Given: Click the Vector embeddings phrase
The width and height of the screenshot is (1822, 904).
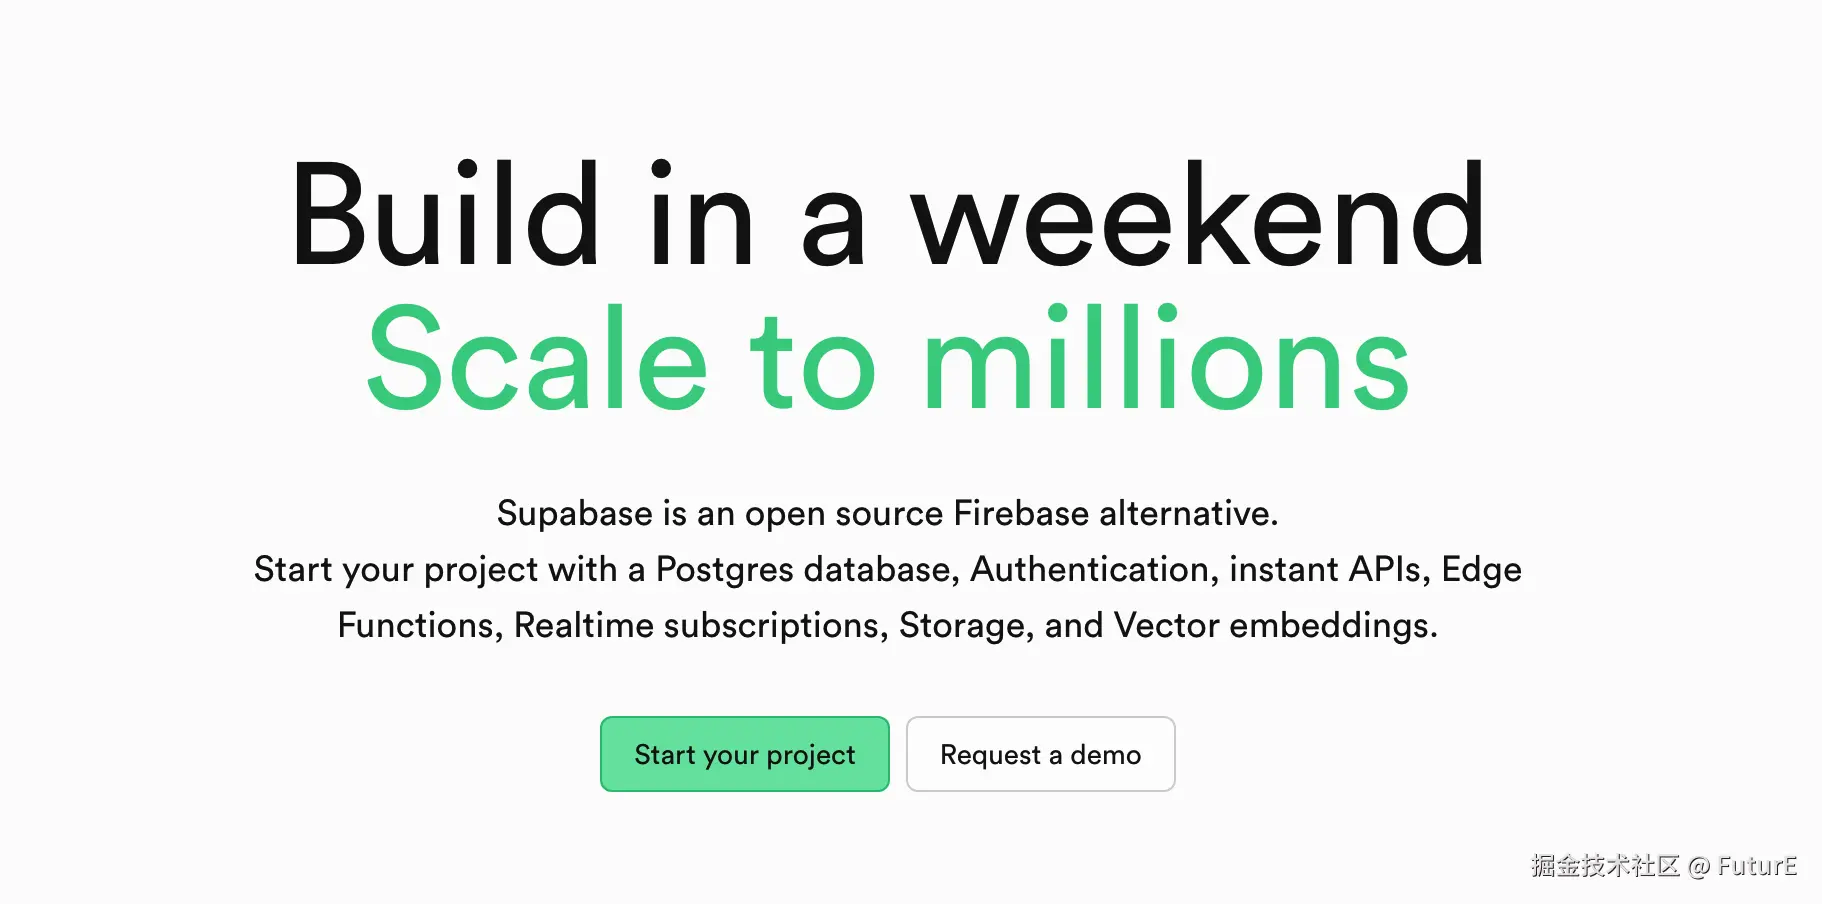Looking at the screenshot, I should [1275, 626].
